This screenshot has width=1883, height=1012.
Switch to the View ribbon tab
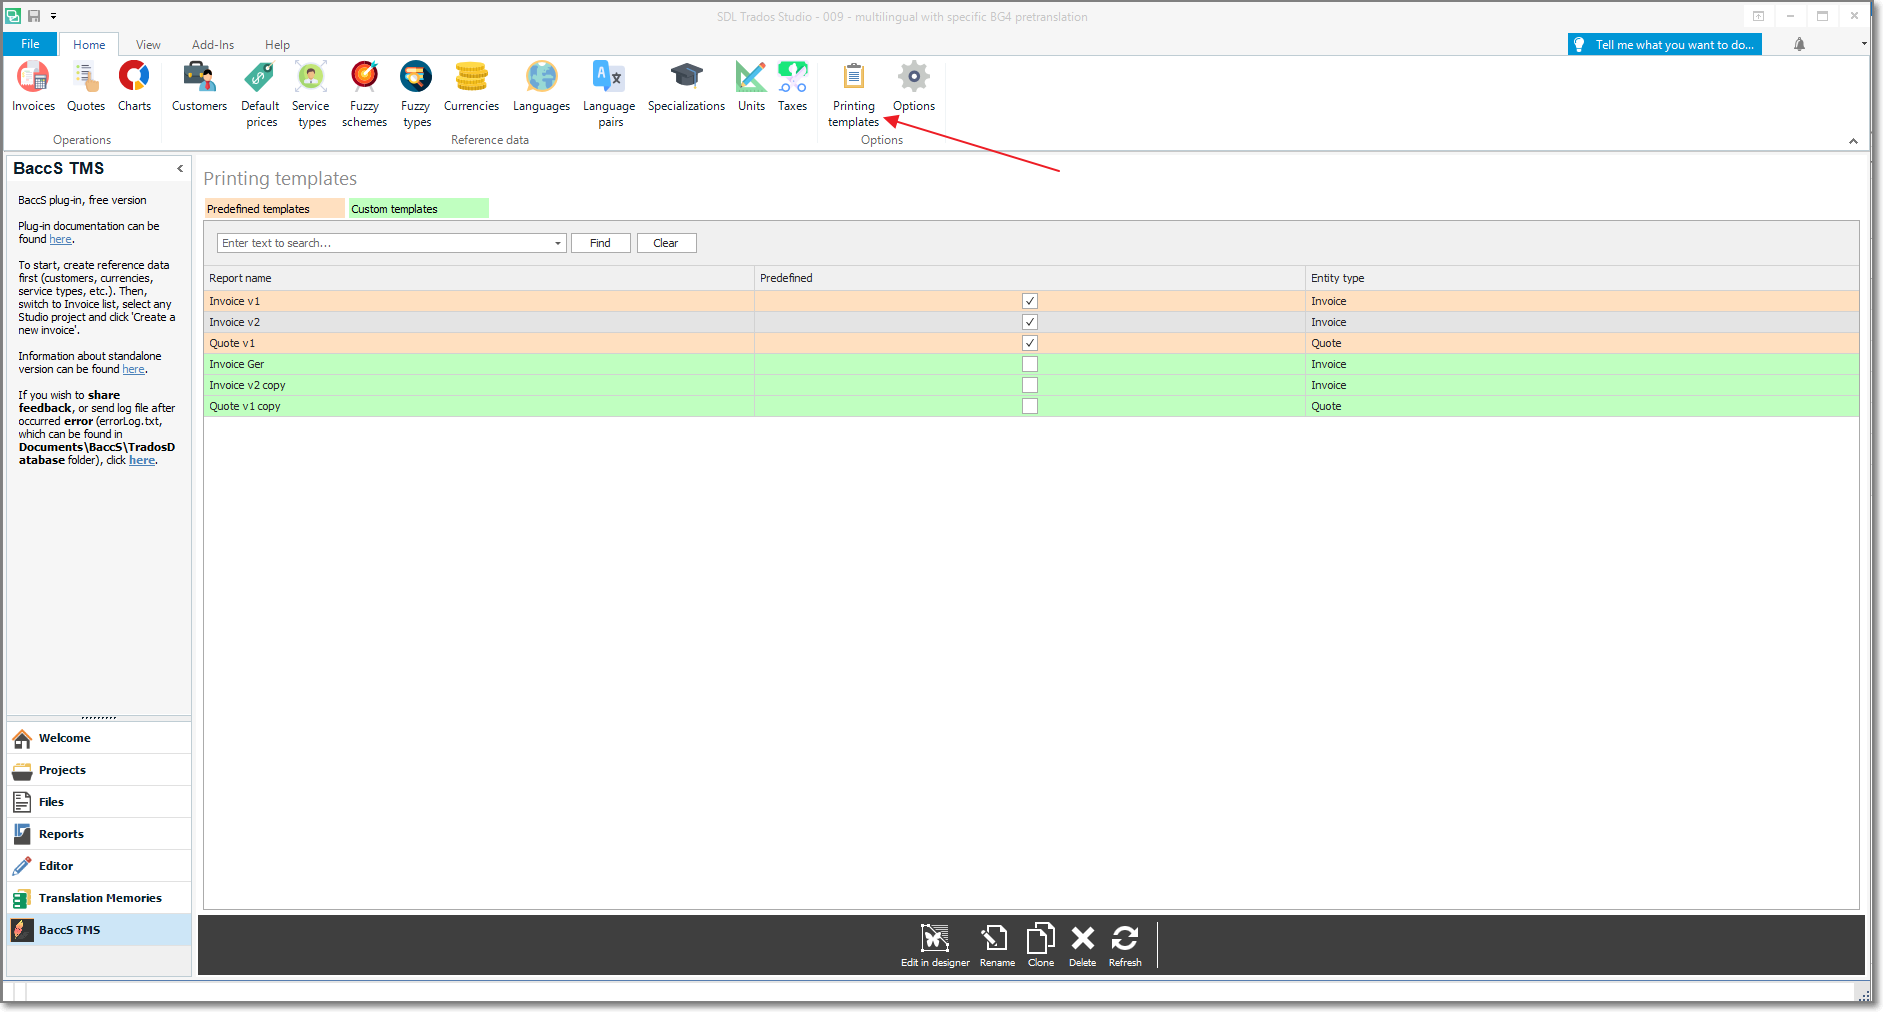click(148, 44)
